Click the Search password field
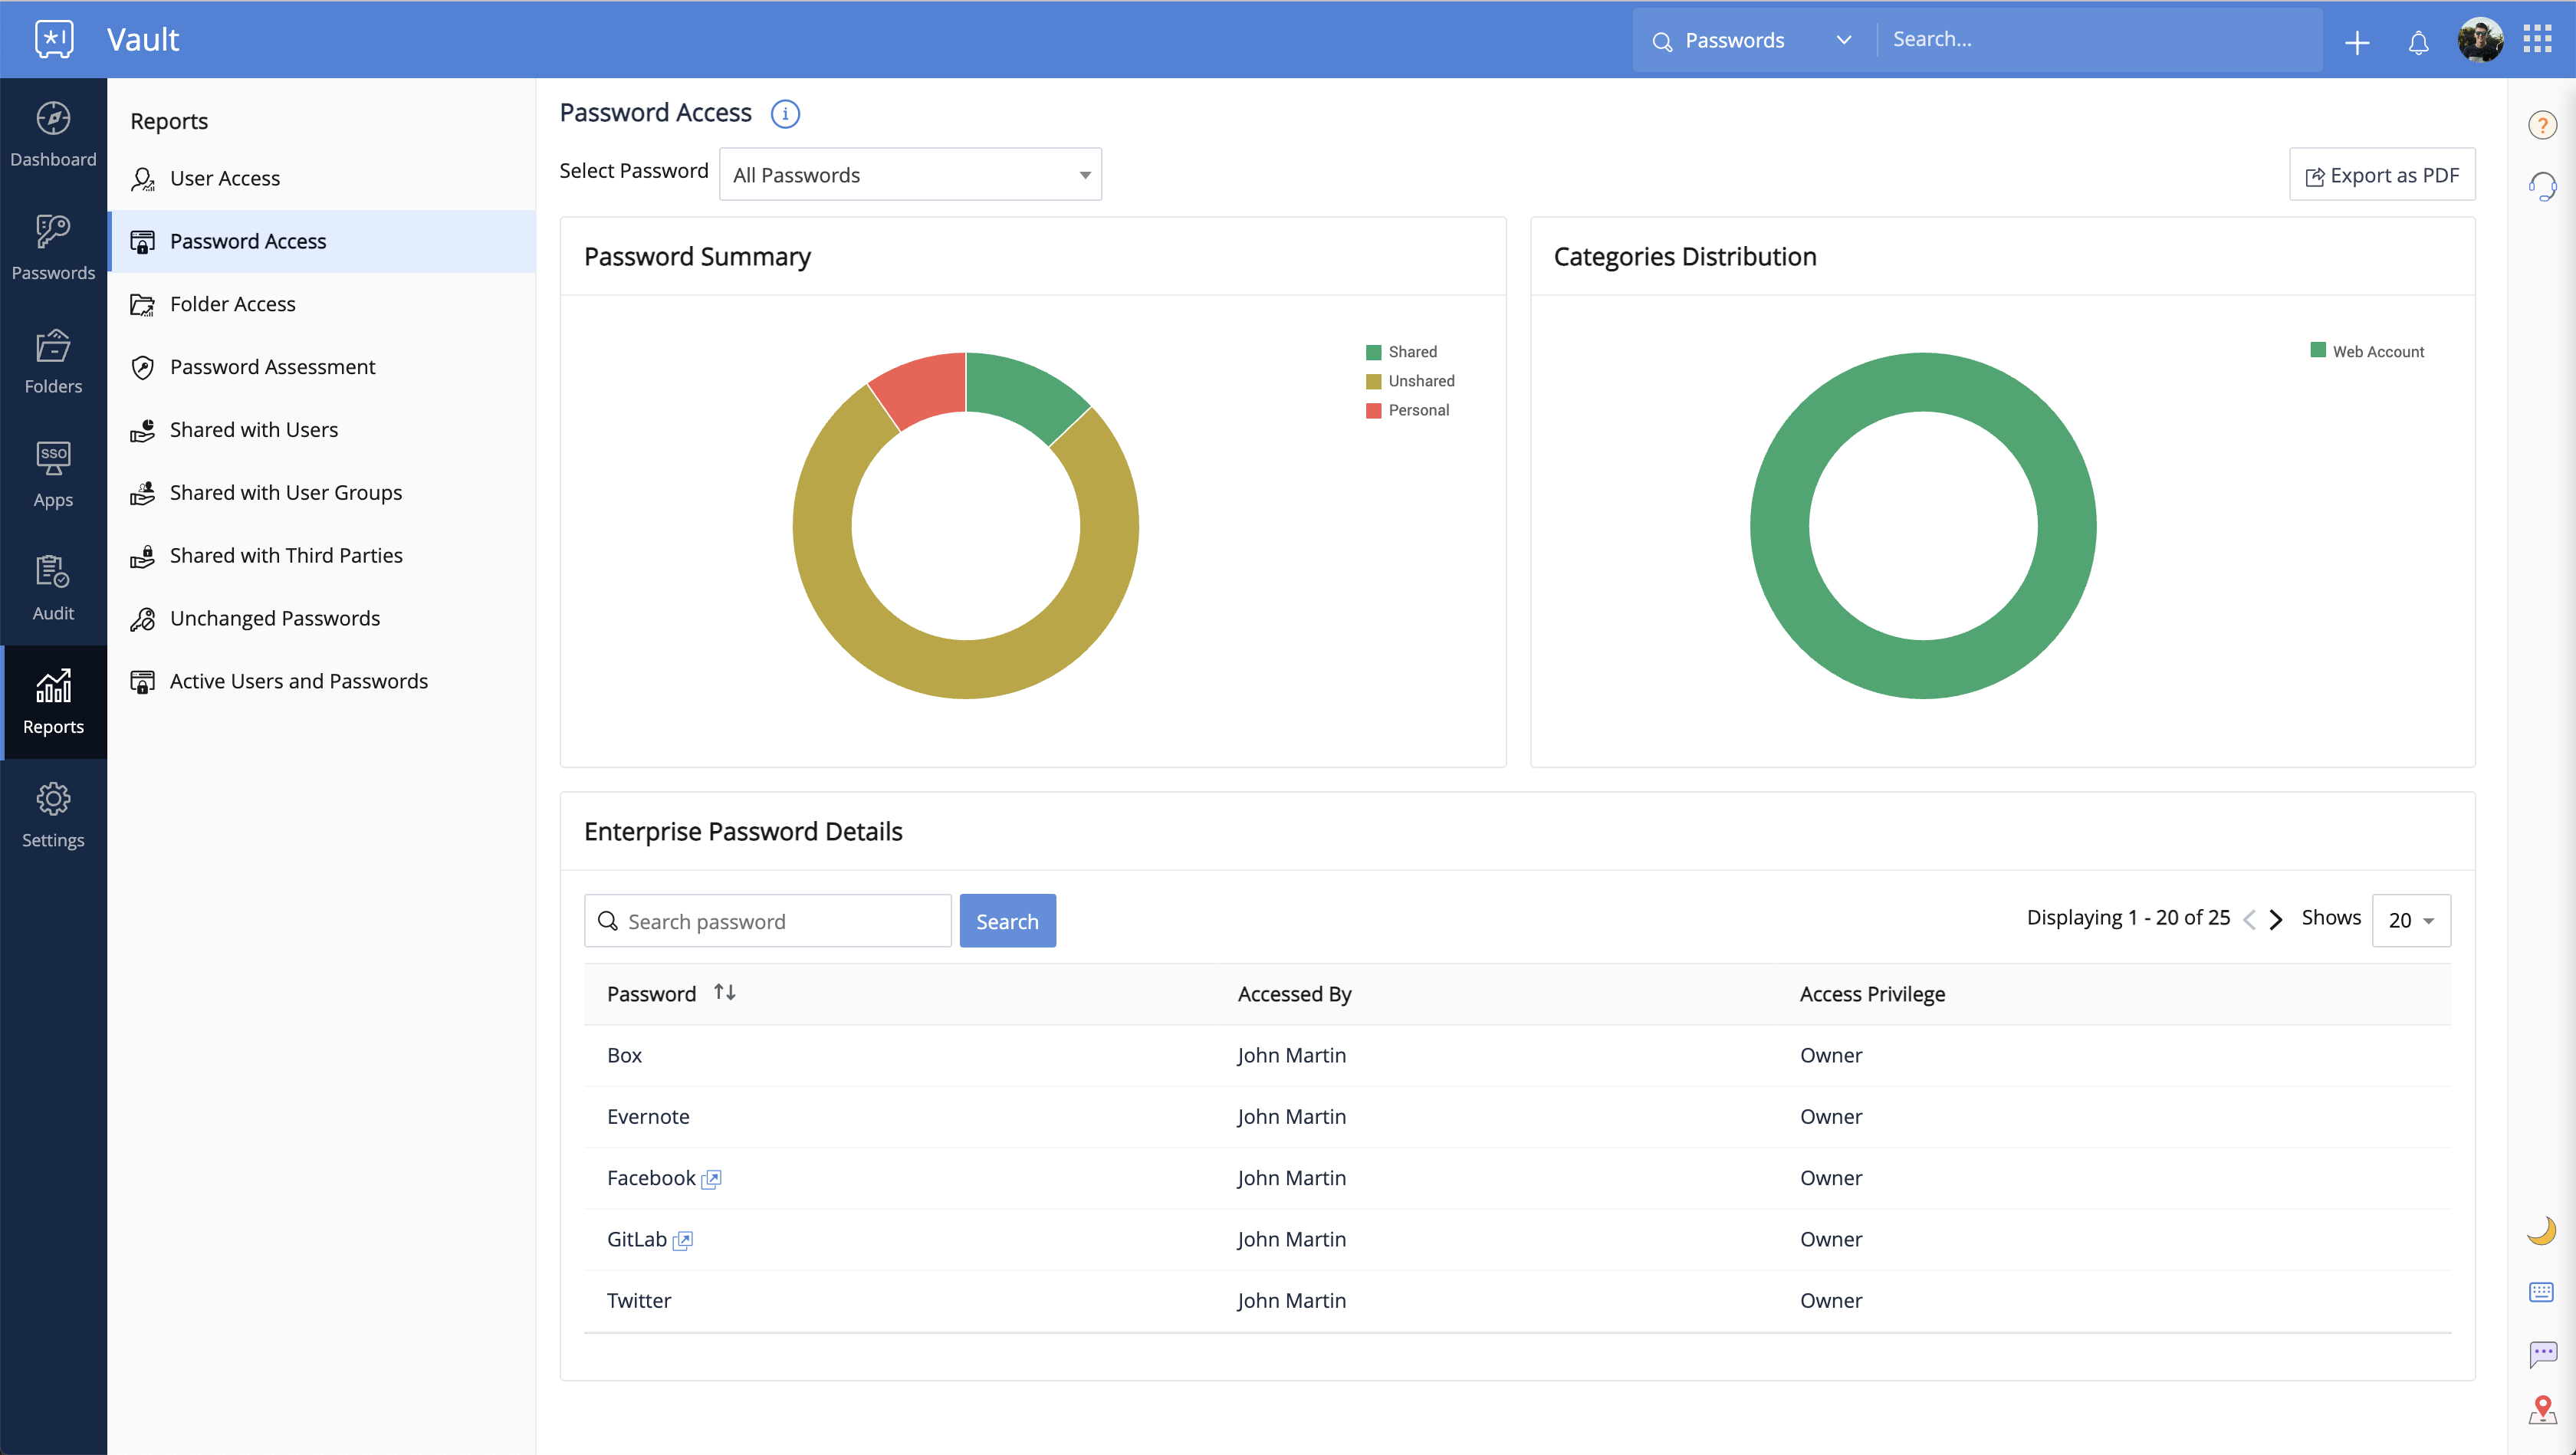 (x=767, y=921)
